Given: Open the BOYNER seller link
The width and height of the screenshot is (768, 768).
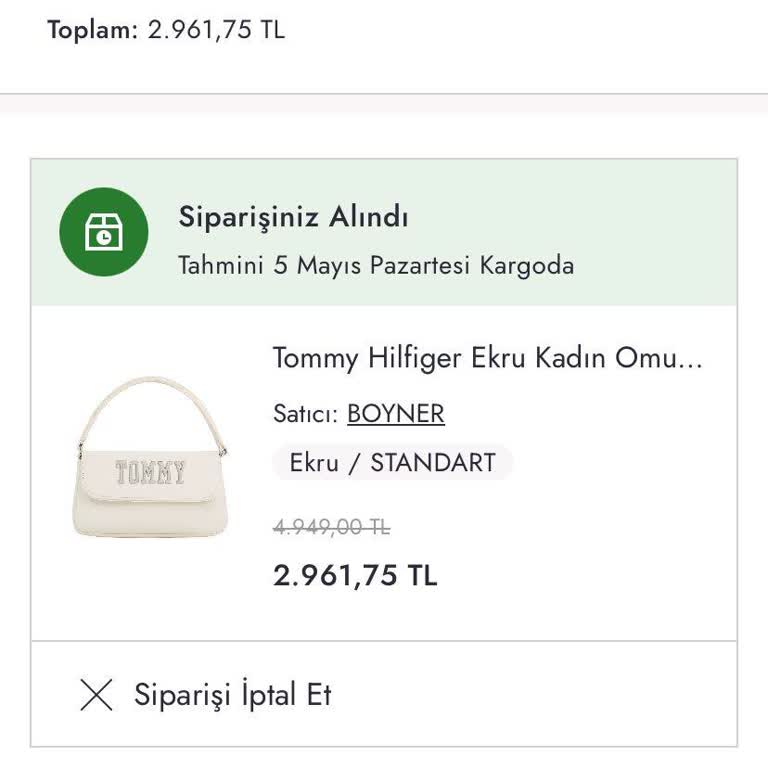Looking at the screenshot, I should (x=395, y=414).
